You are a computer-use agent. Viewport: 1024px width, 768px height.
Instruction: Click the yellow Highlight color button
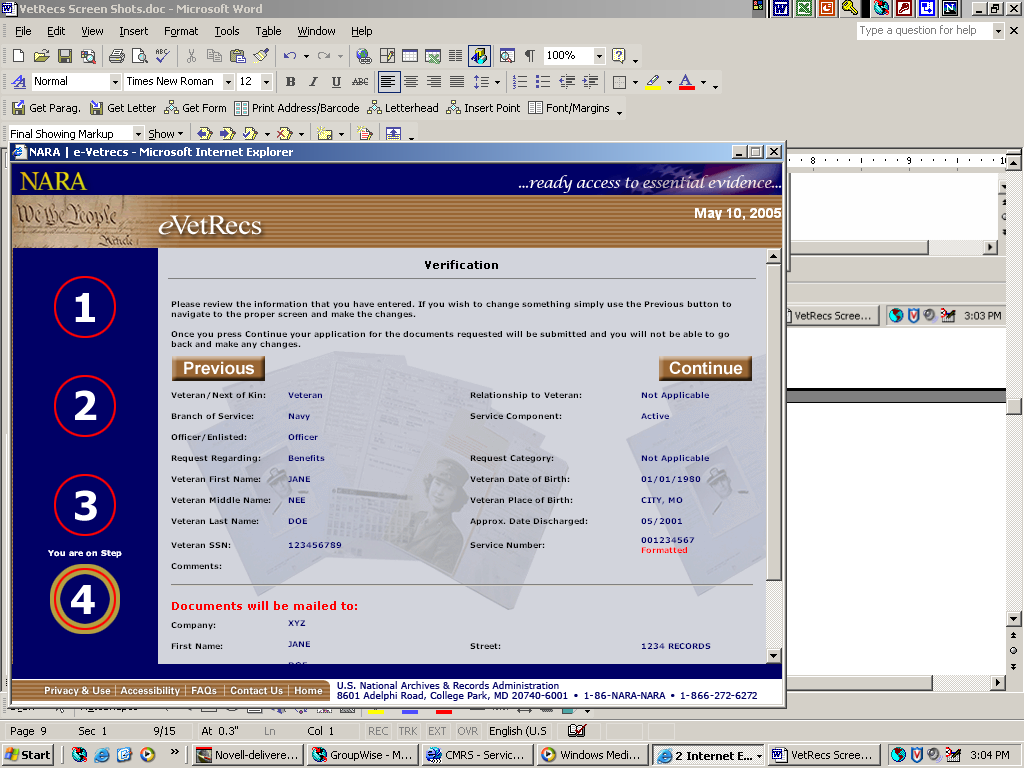pyautogui.click(x=652, y=82)
